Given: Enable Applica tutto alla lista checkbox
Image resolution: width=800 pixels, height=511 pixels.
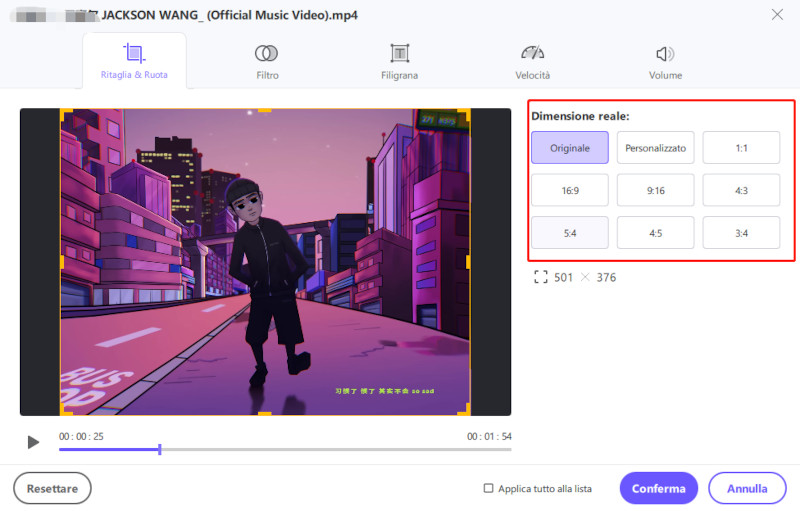Looking at the screenshot, I should coord(488,488).
